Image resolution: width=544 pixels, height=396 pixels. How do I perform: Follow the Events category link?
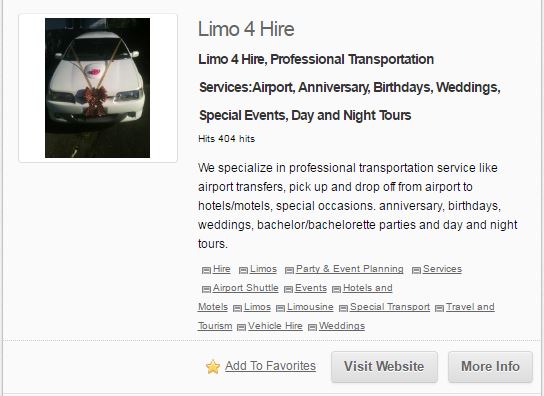(311, 288)
